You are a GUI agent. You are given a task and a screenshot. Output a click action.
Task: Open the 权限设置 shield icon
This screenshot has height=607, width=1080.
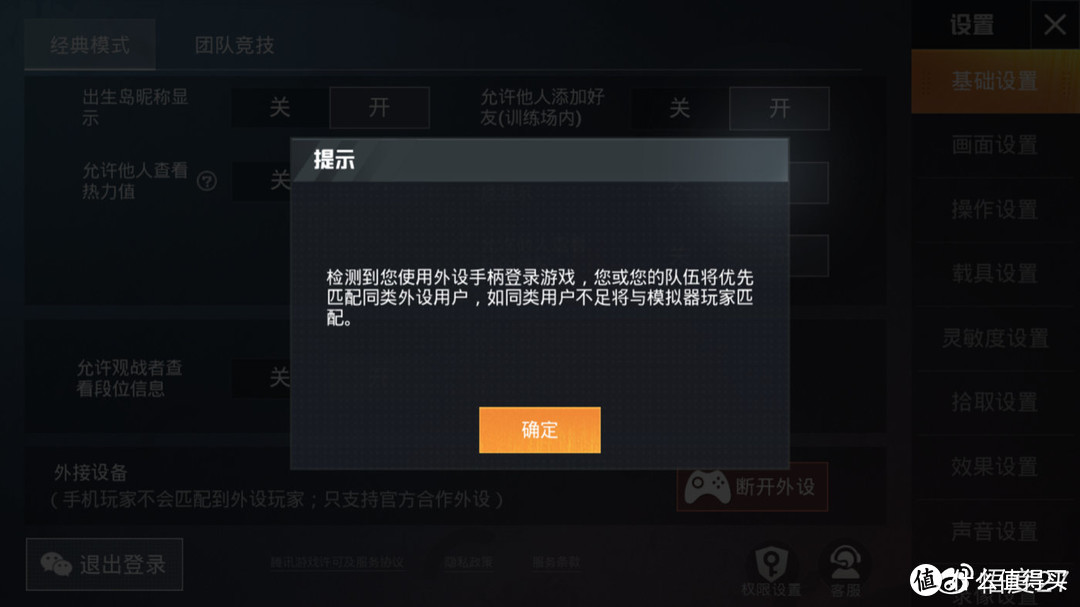771,564
